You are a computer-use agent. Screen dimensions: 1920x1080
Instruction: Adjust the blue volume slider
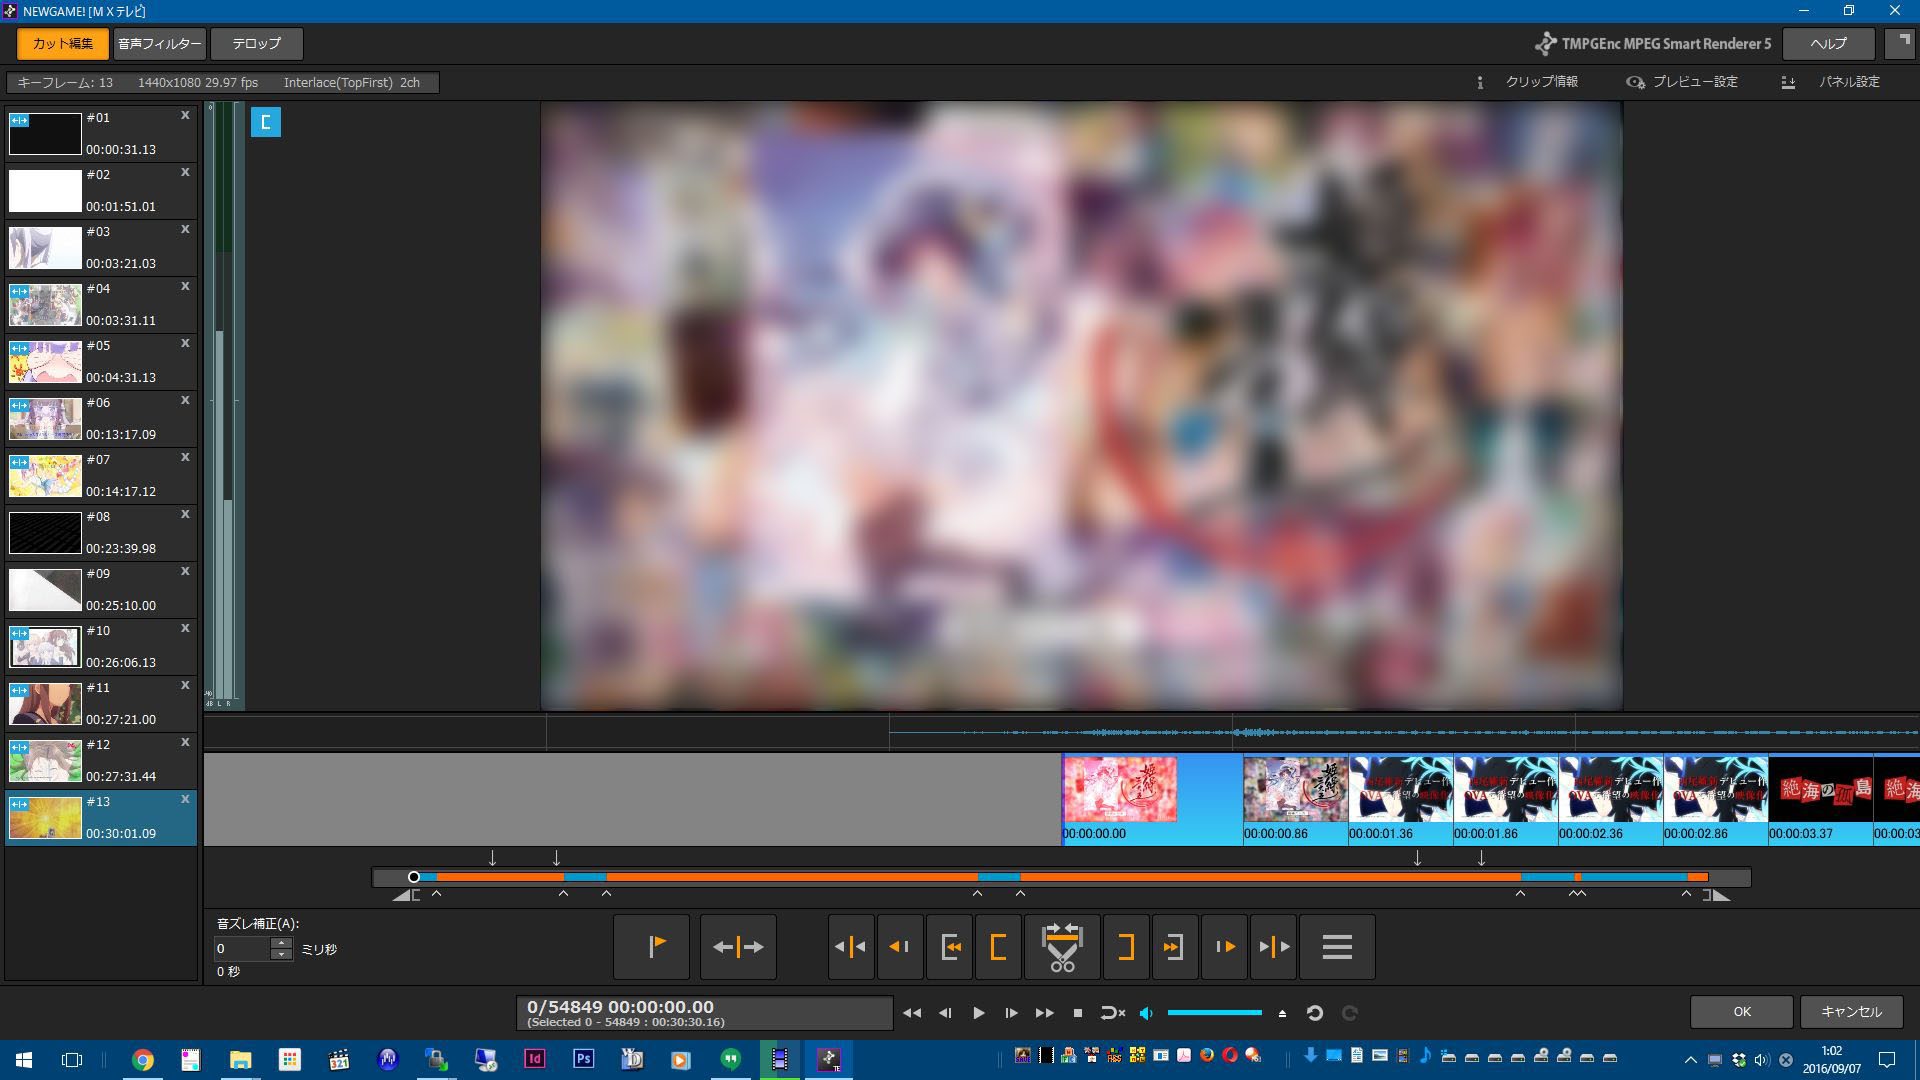click(x=1214, y=1013)
